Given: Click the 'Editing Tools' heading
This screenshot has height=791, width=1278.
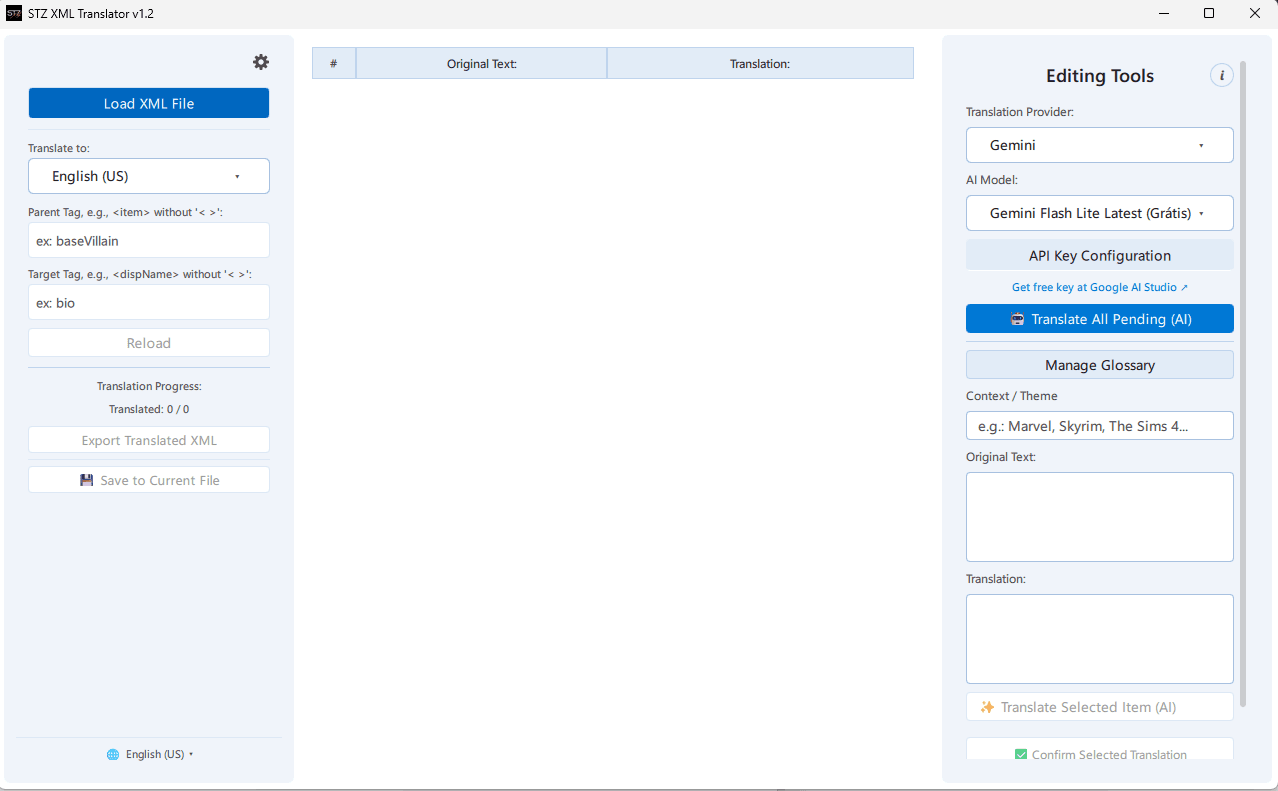Looking at the screenshot, I should pyautogui.click(x=1099, y=76).
